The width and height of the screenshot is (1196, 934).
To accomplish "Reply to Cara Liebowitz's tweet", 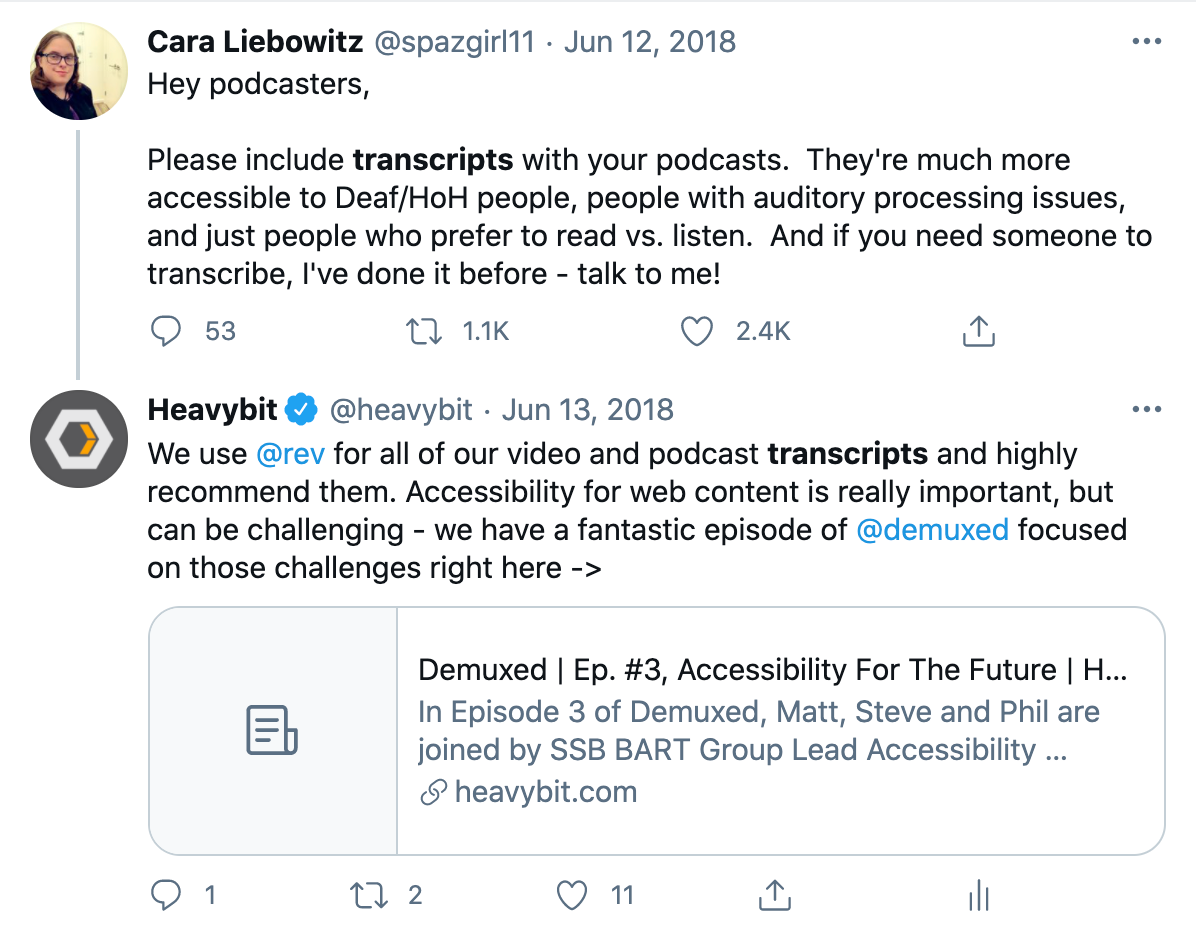I will pyautogui.click(x=166, y=332).
